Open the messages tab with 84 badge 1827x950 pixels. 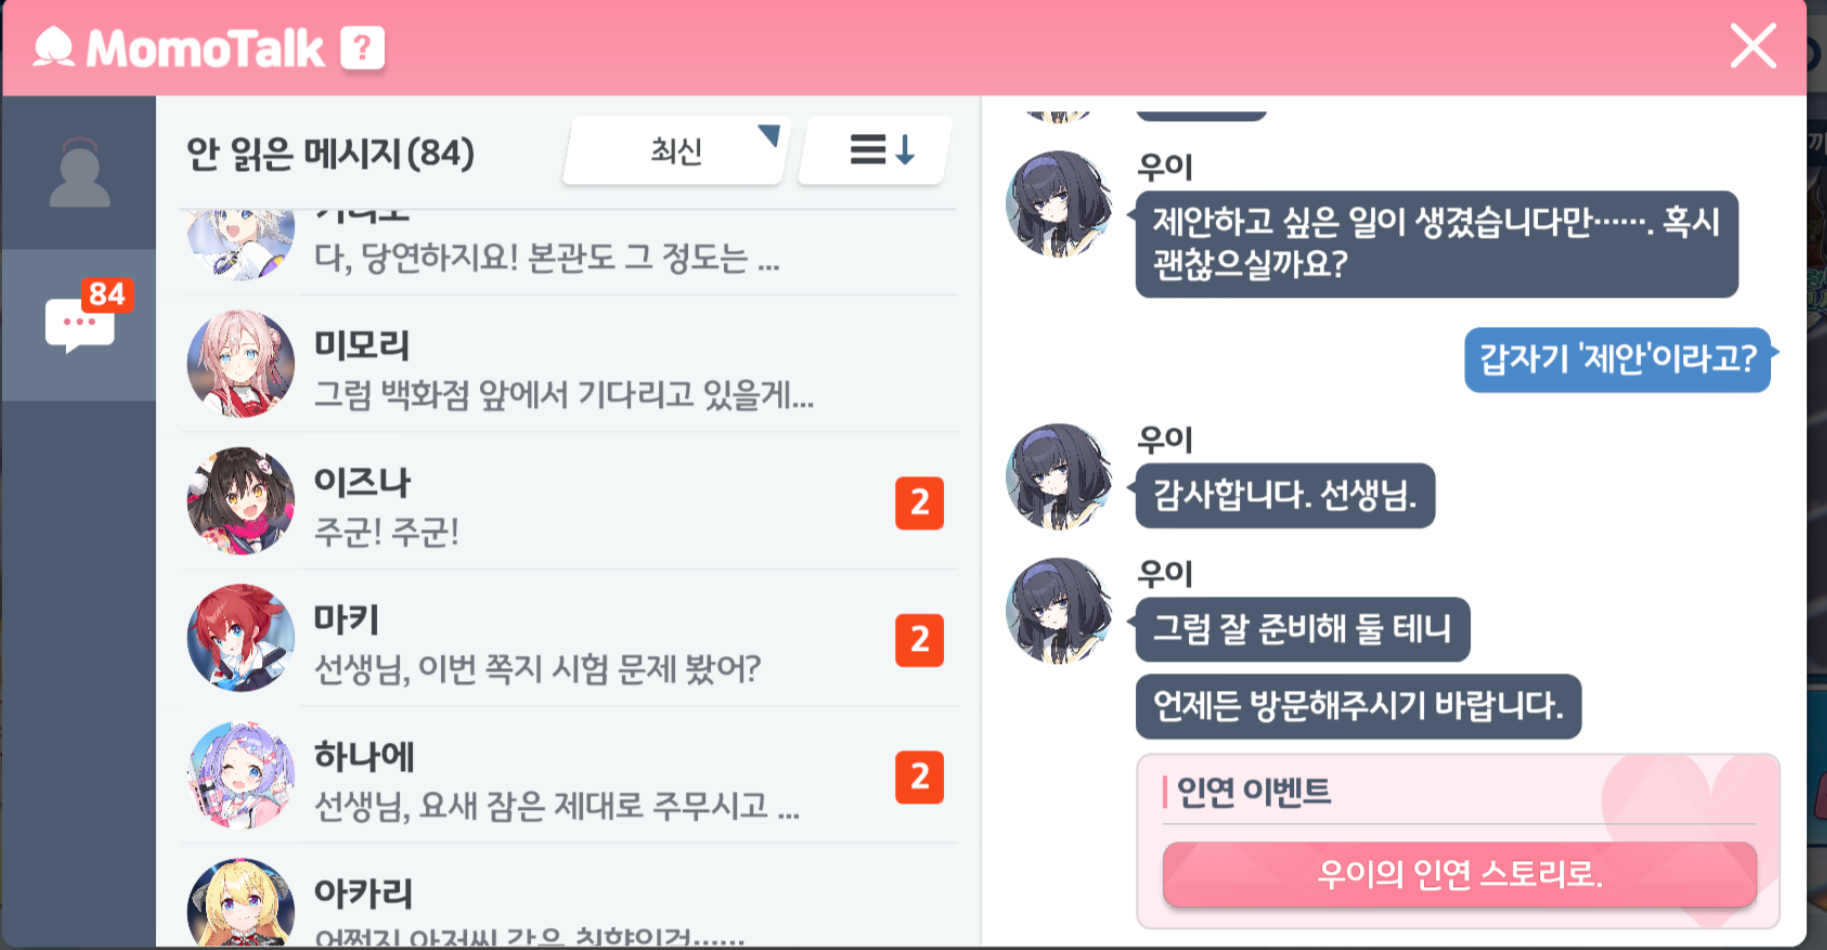click(79, 324)
